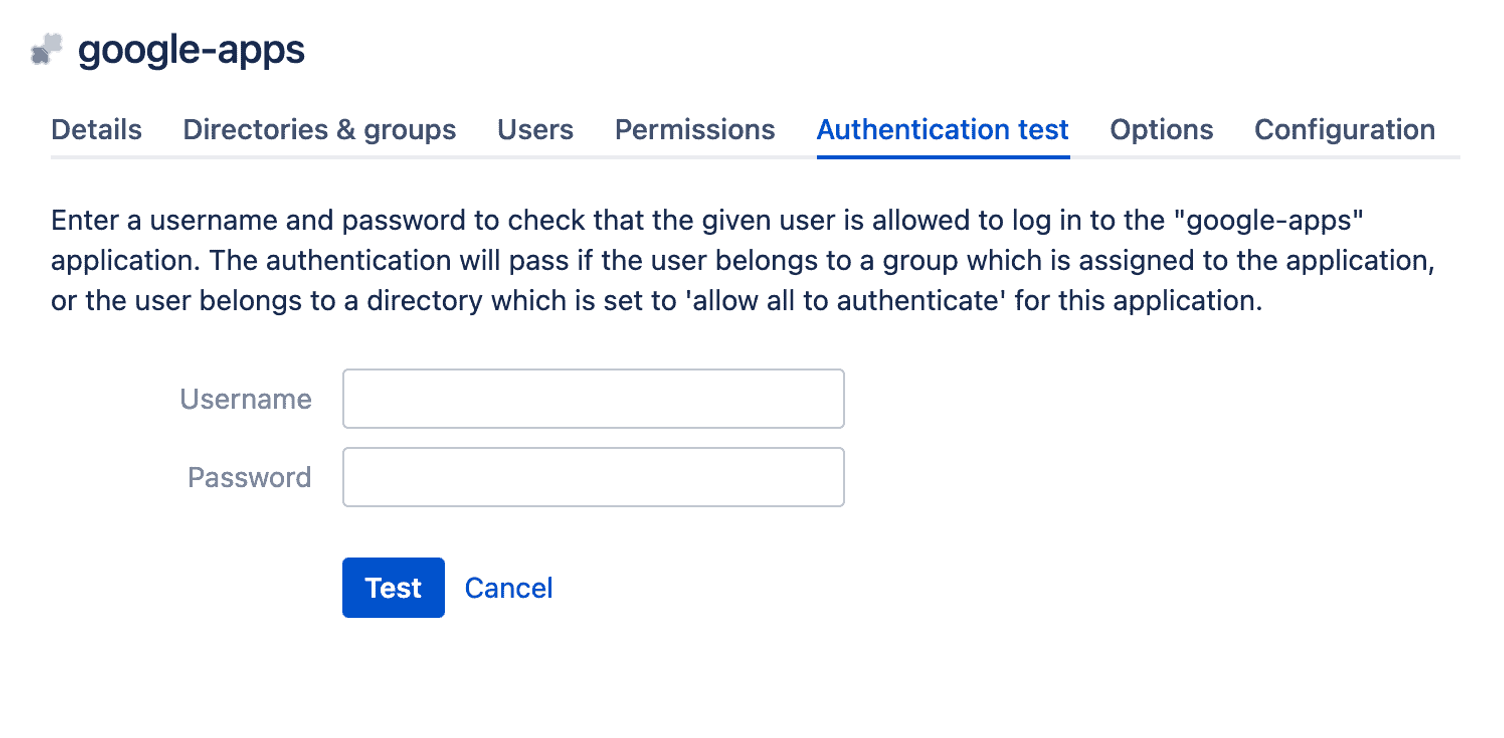
Task: Run the authentication with Test button
Action: pyautogui.click(x=393, y=588)
